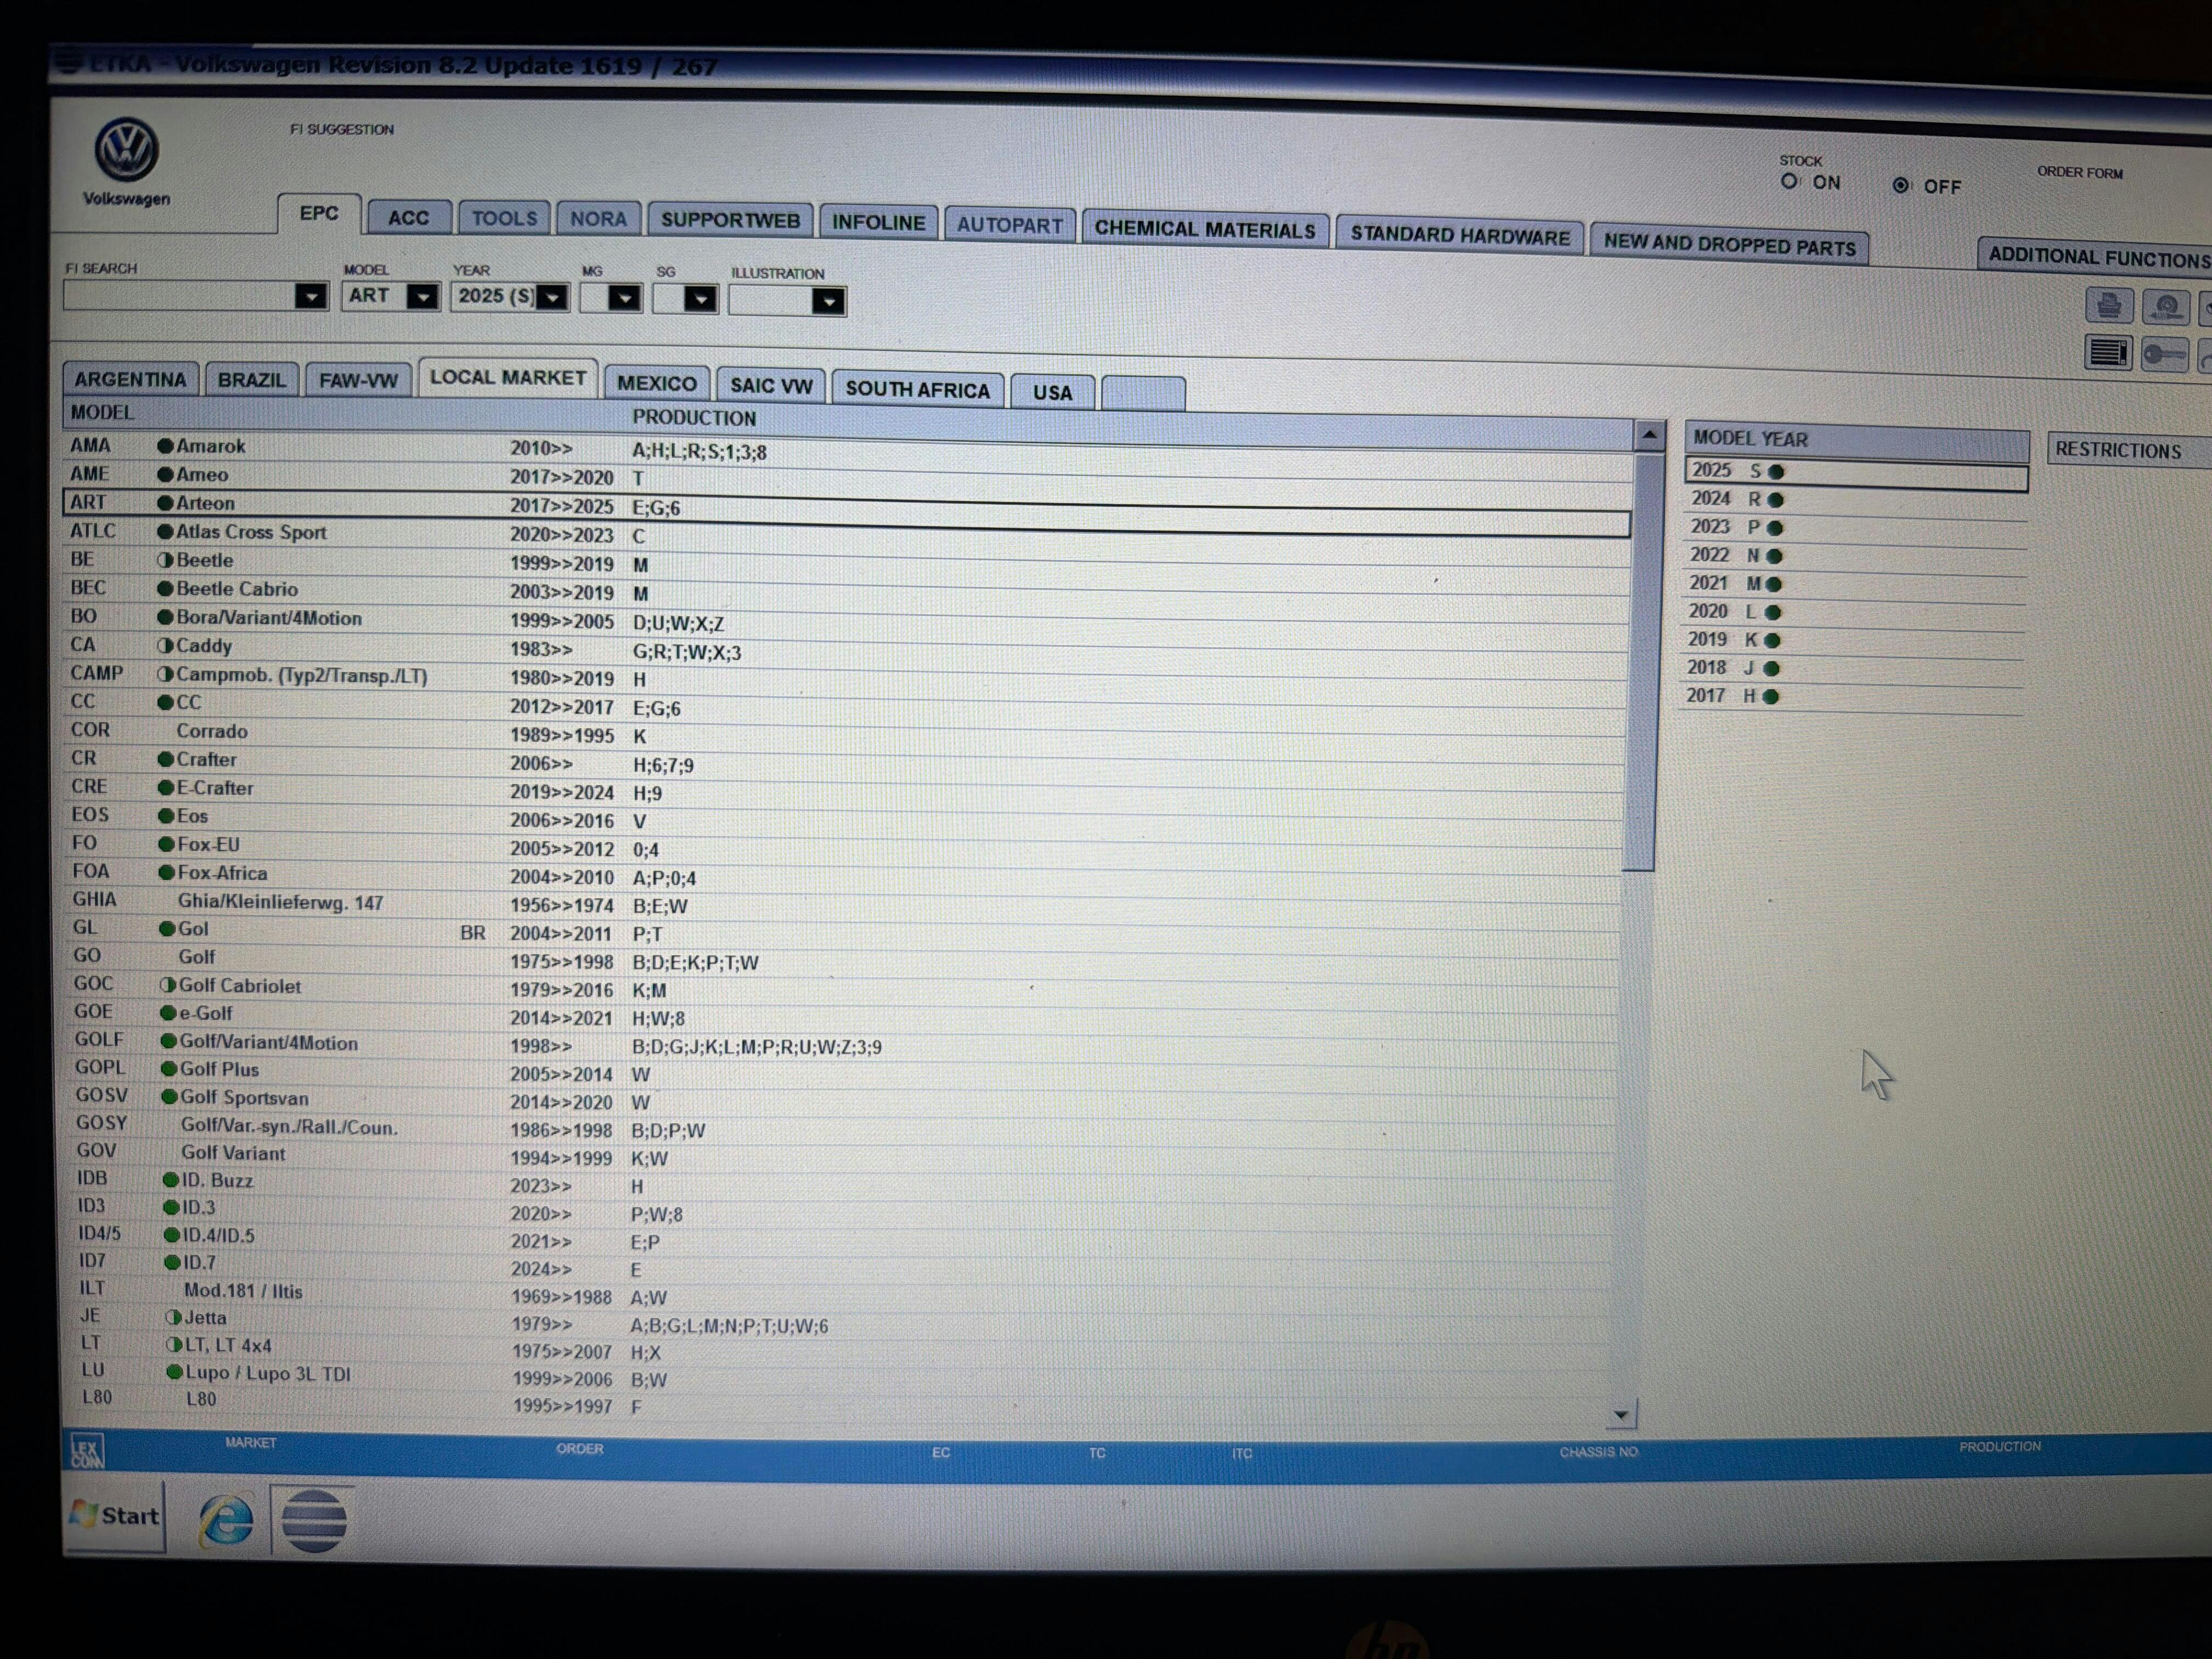Click the list view icon button
Screen dimensions: 2212x1659
2108,353
